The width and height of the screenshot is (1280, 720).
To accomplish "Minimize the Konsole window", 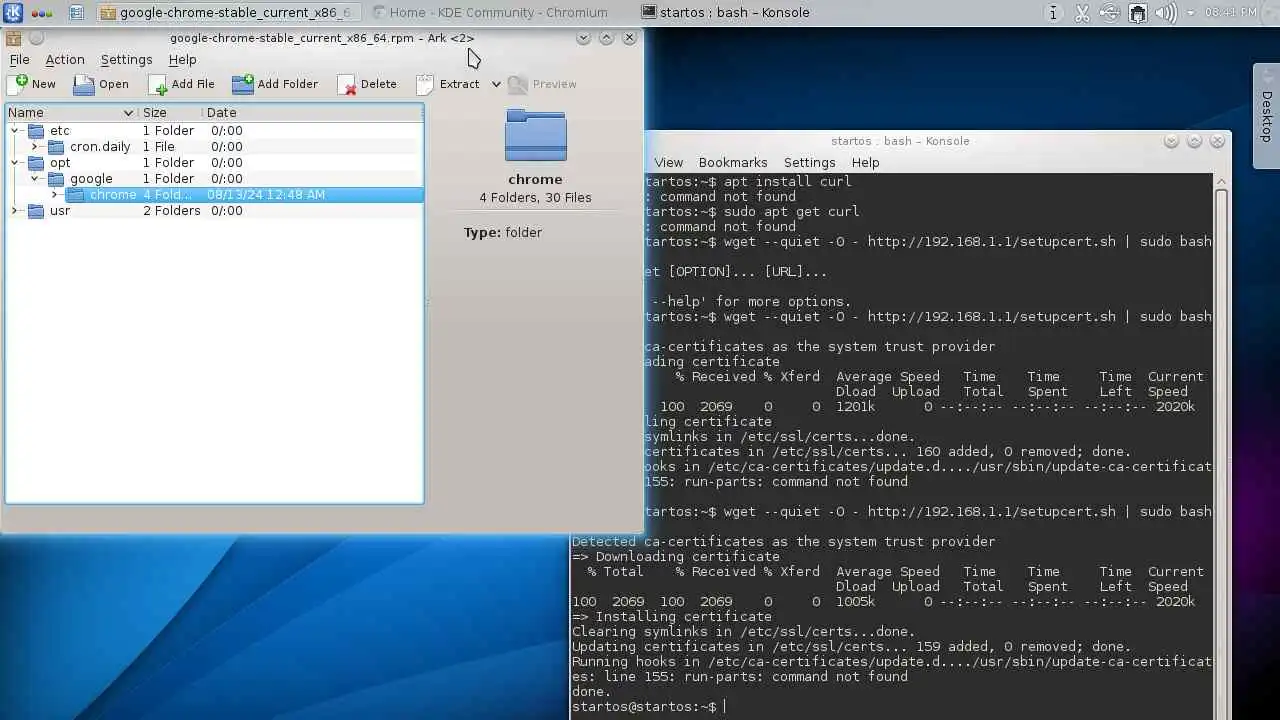I will click(x=1171, y=141).
